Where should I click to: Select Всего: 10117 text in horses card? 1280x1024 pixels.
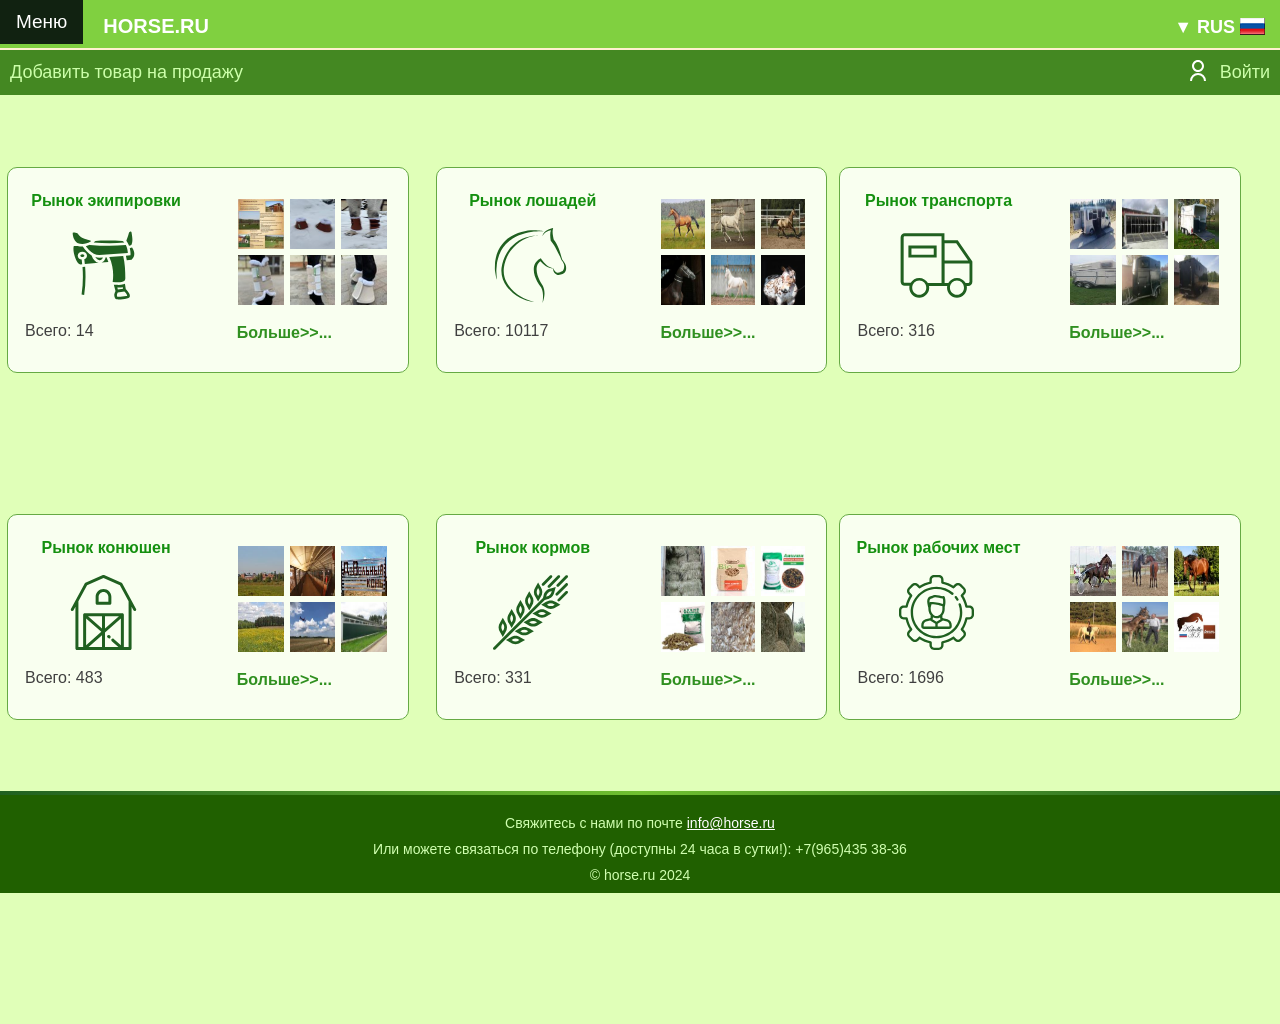pyautogui.click(x=501, y=330)
